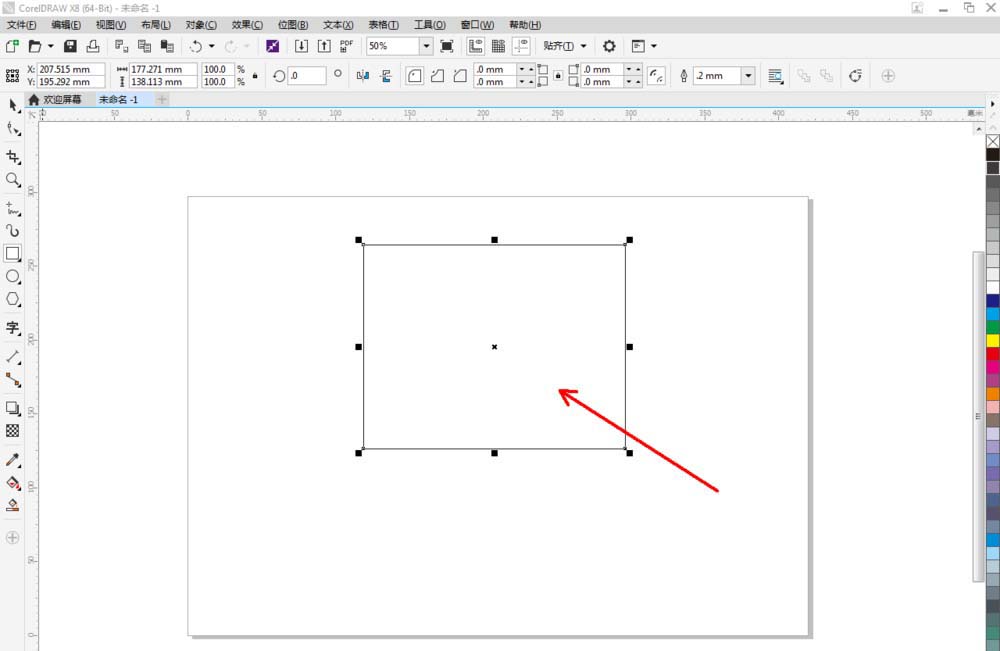The height and width of the screenshot is (651, 1000).
Task: Click the Publish to PDF icon
Action: [x=346, y=46]
